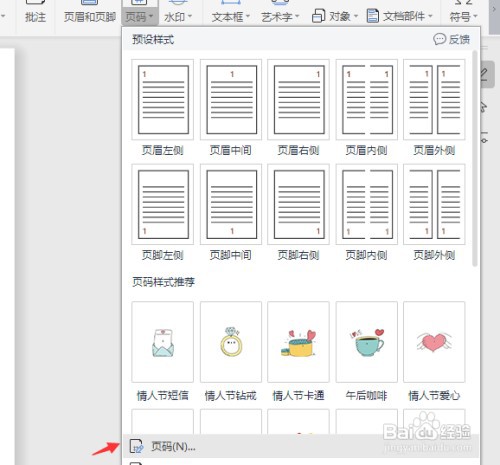Select the 页眉外侧 page number preset
500x465 pixels.
[x=434, y=99]
